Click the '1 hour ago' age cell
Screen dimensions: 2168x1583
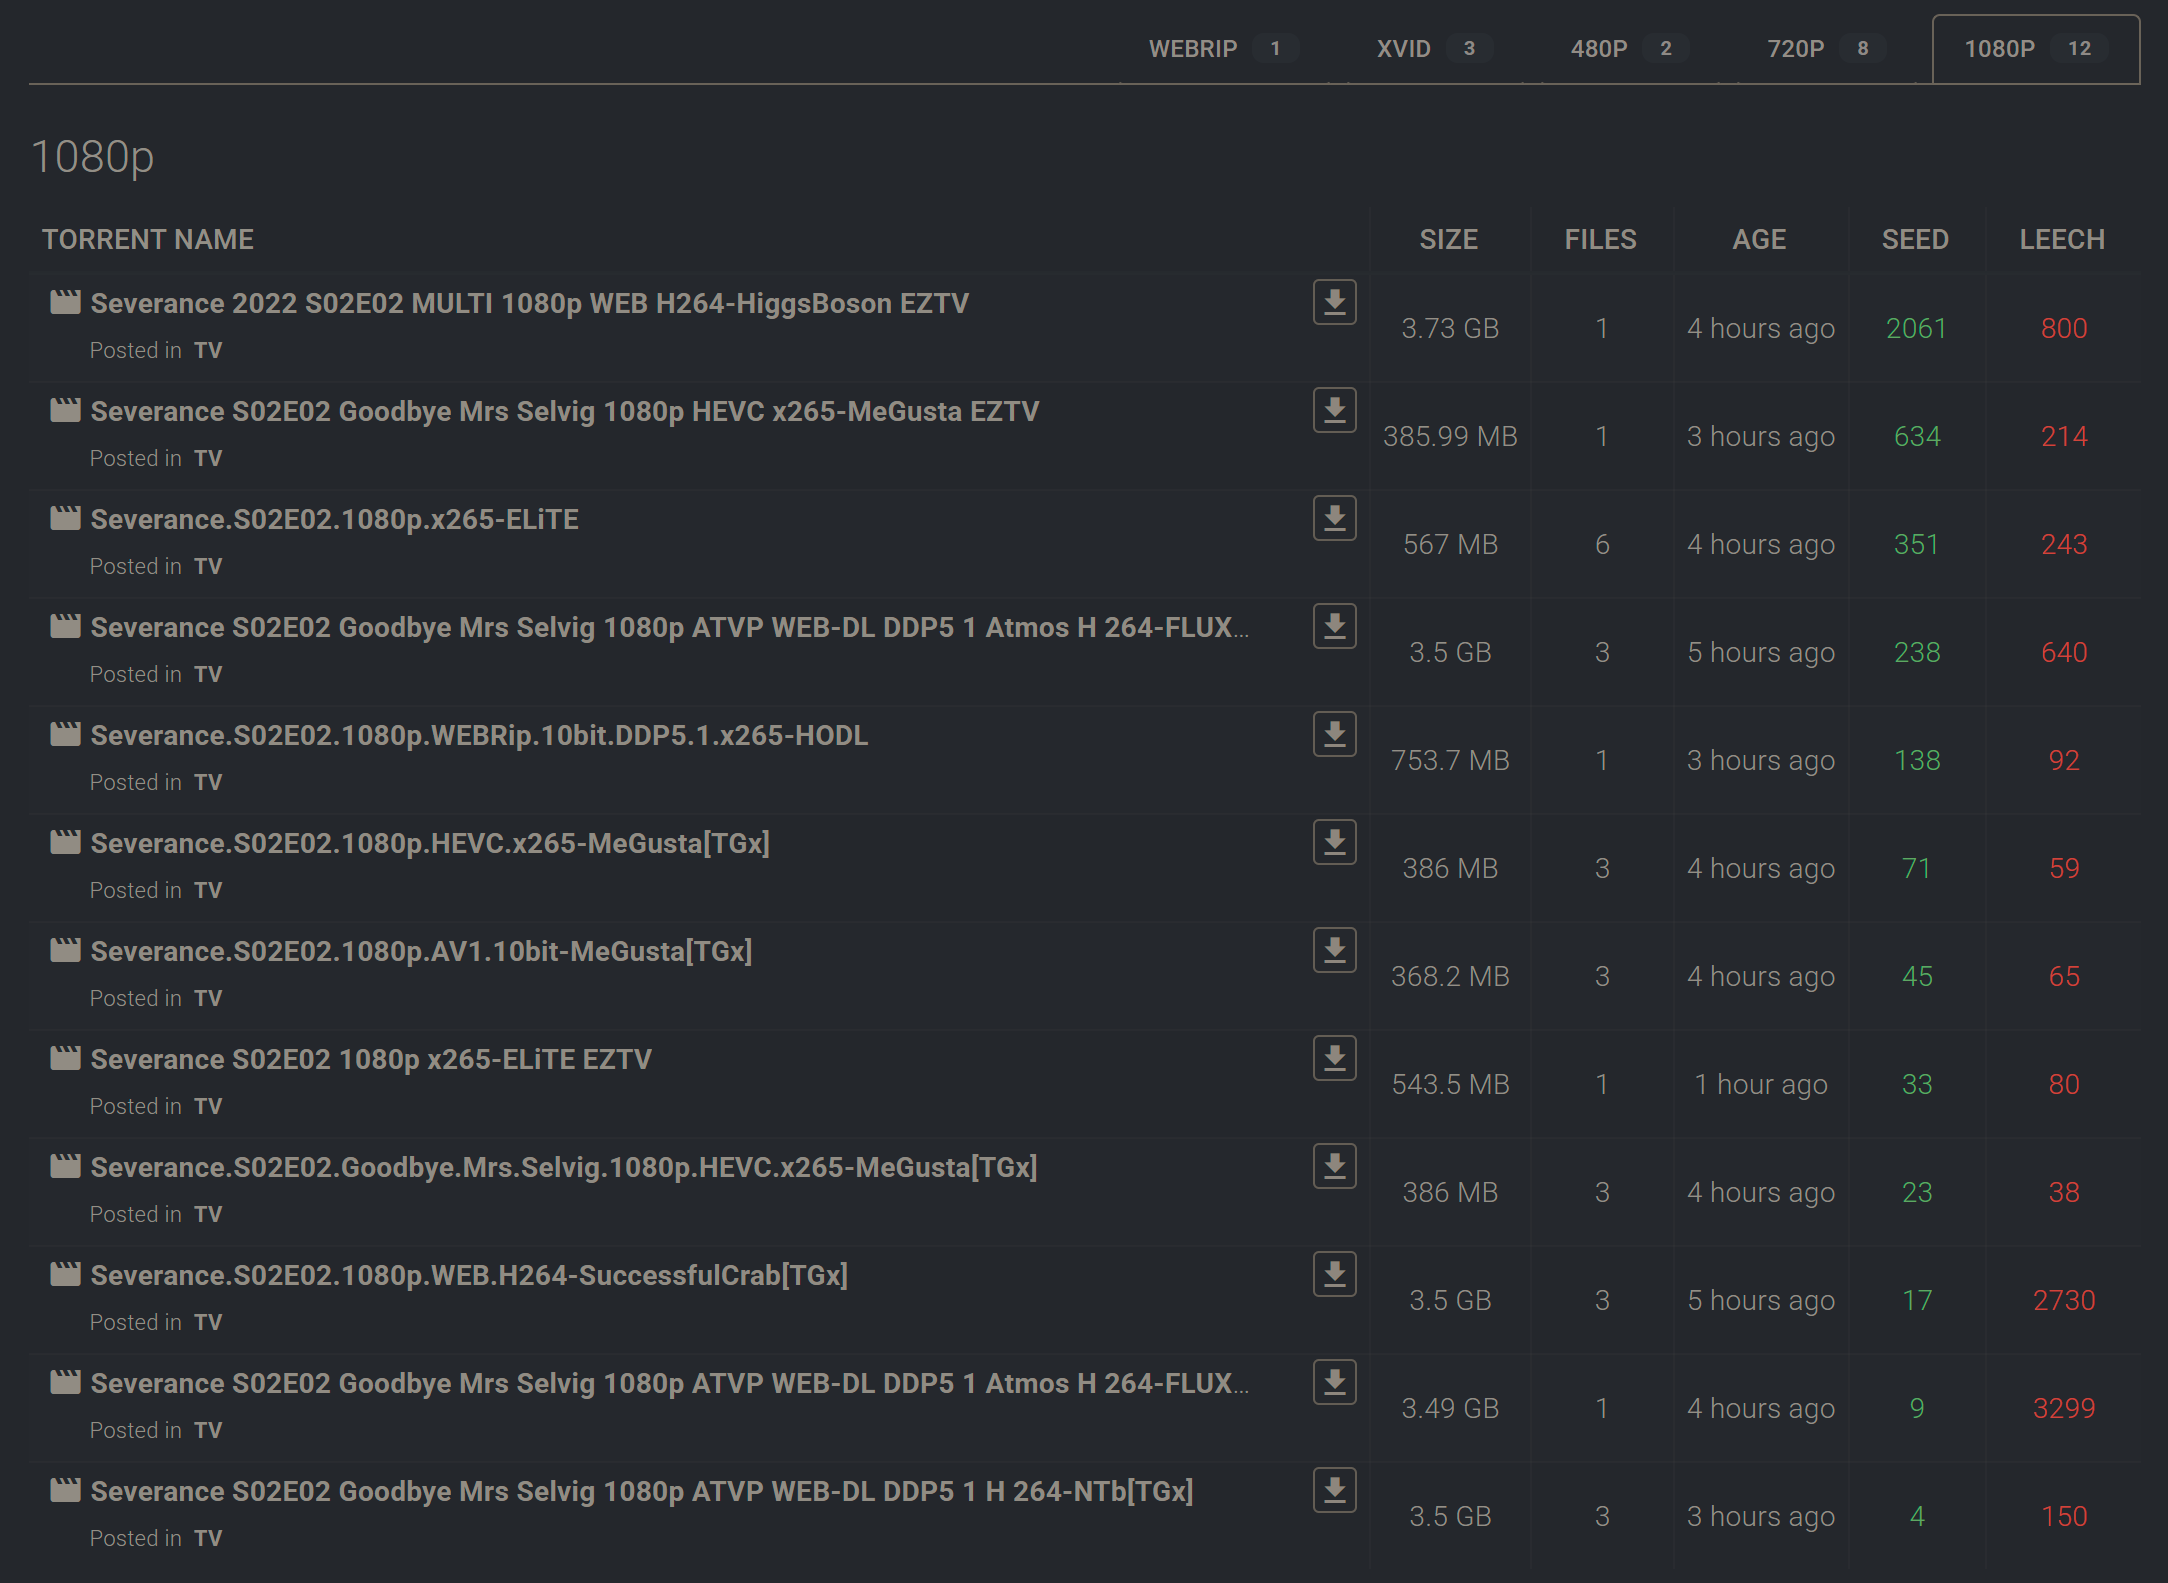1761,1084
